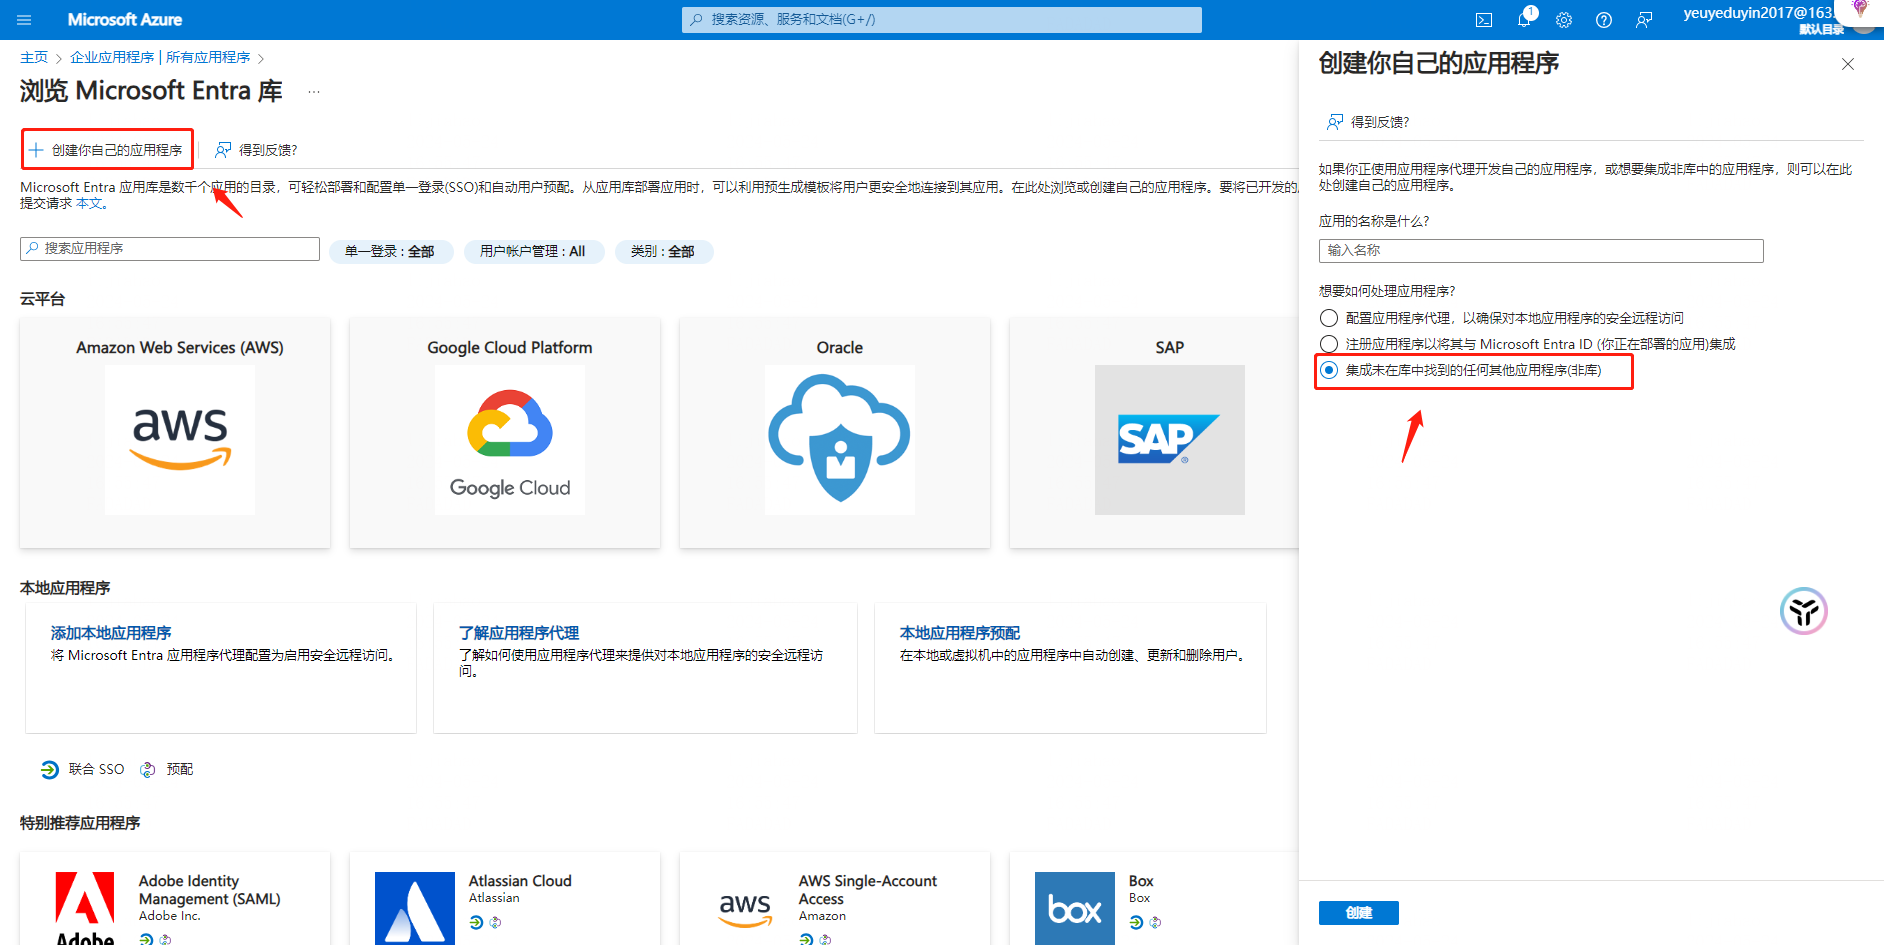Click the 本文 link in the description

[89, 204]
